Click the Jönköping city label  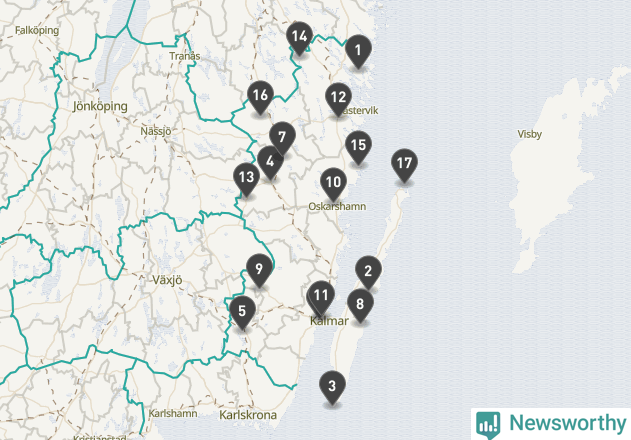(x=100, y=106)
